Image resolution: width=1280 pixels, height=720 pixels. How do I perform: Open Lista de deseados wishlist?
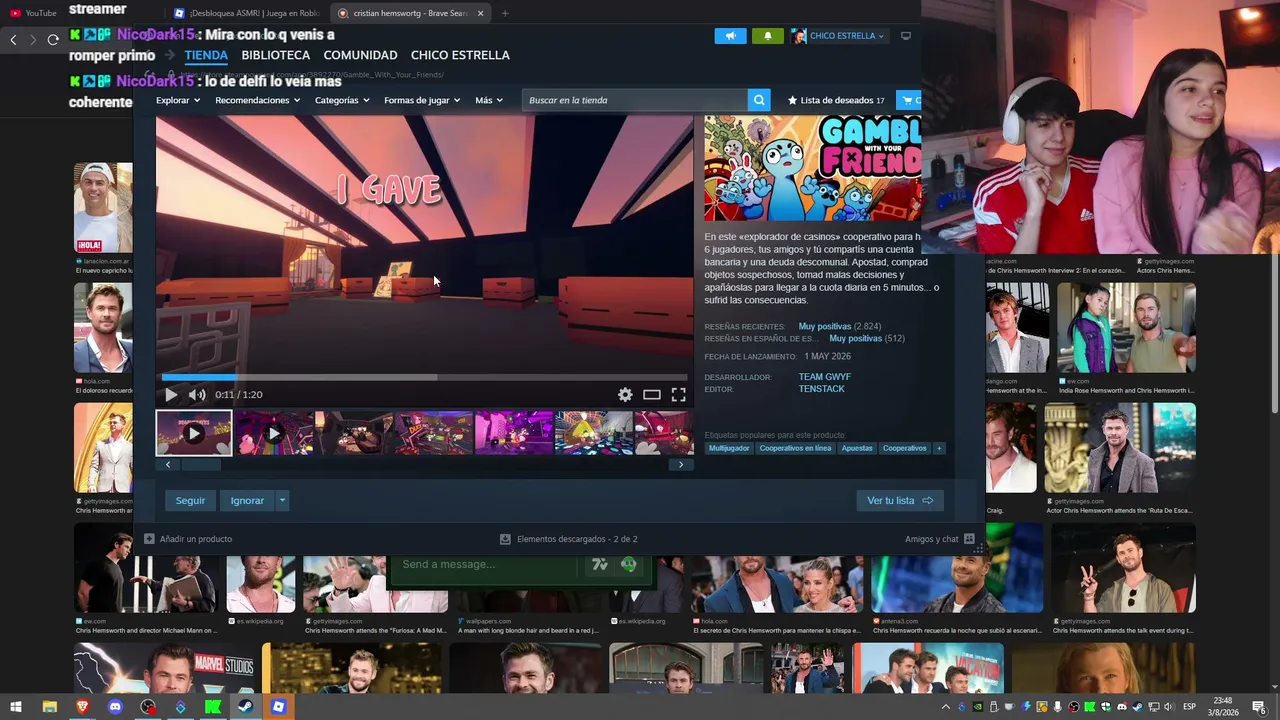836,100
